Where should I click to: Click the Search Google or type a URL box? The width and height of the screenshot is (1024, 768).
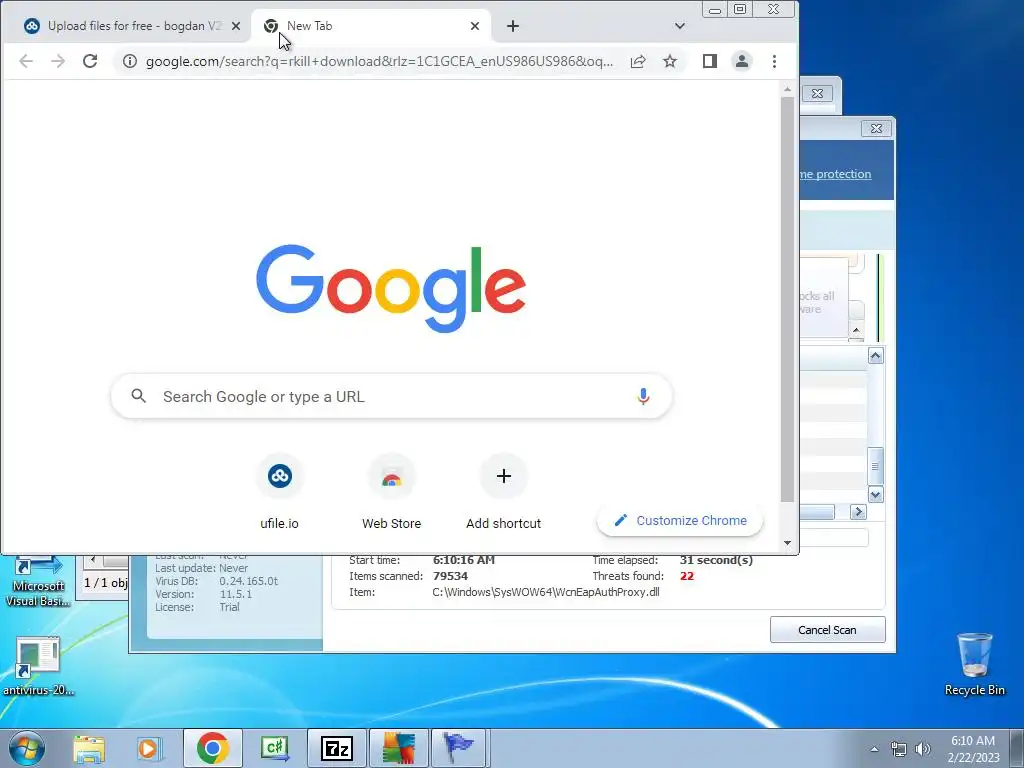tap(392, 396)
